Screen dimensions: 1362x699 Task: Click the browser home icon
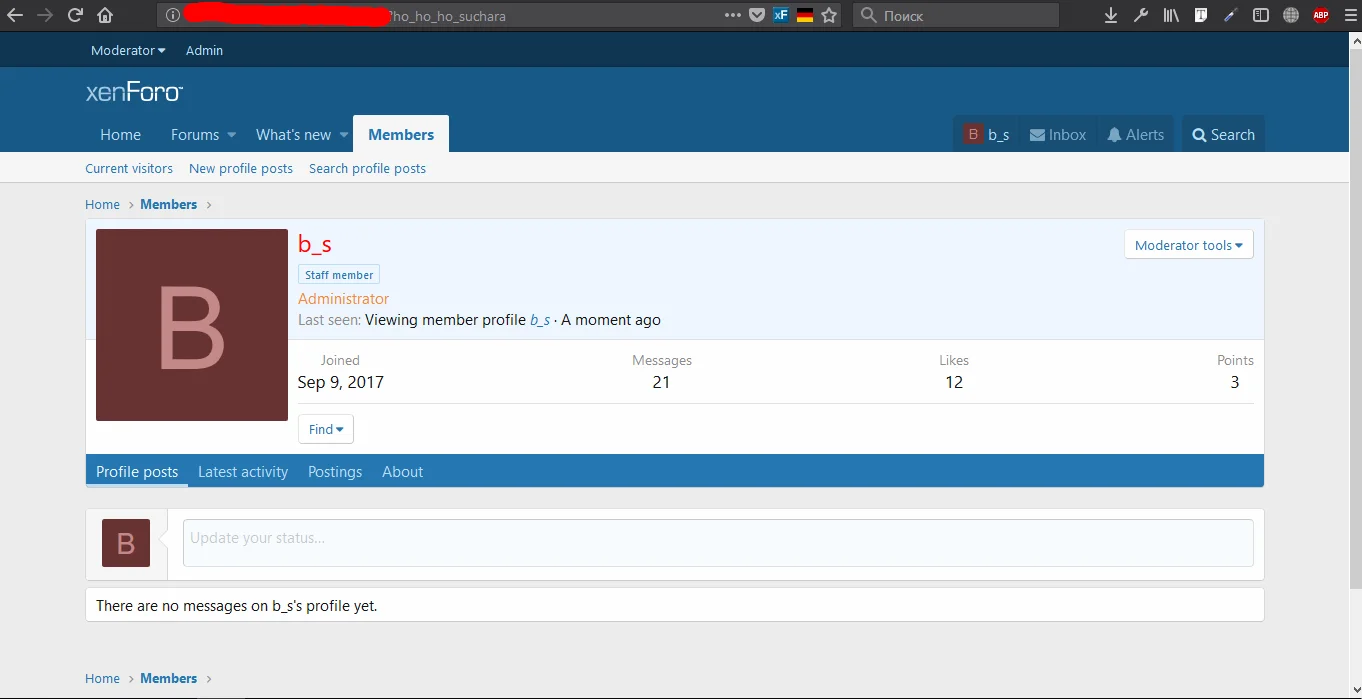click(105, 15)
